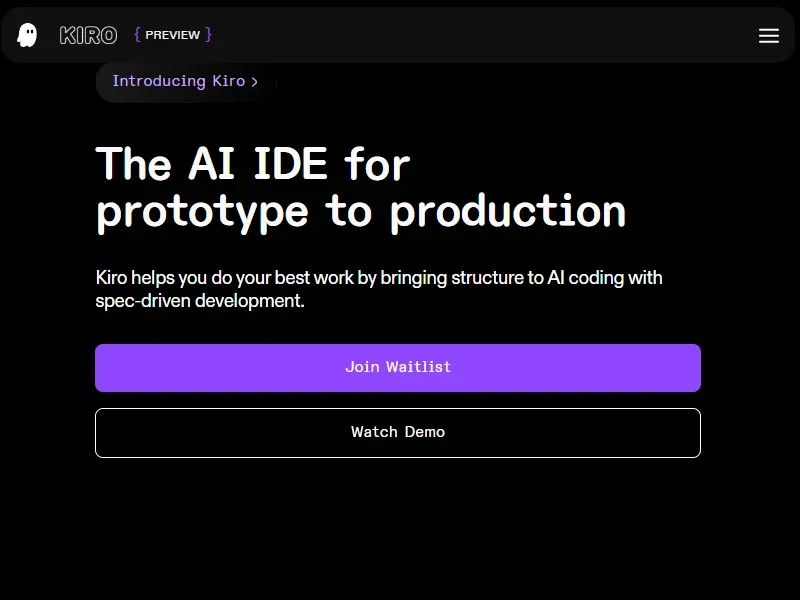This screenshot has width=800, height=600.
Task: Click the closing purple curly brace after PREVIEW
Action: click(x=209, y=35)
